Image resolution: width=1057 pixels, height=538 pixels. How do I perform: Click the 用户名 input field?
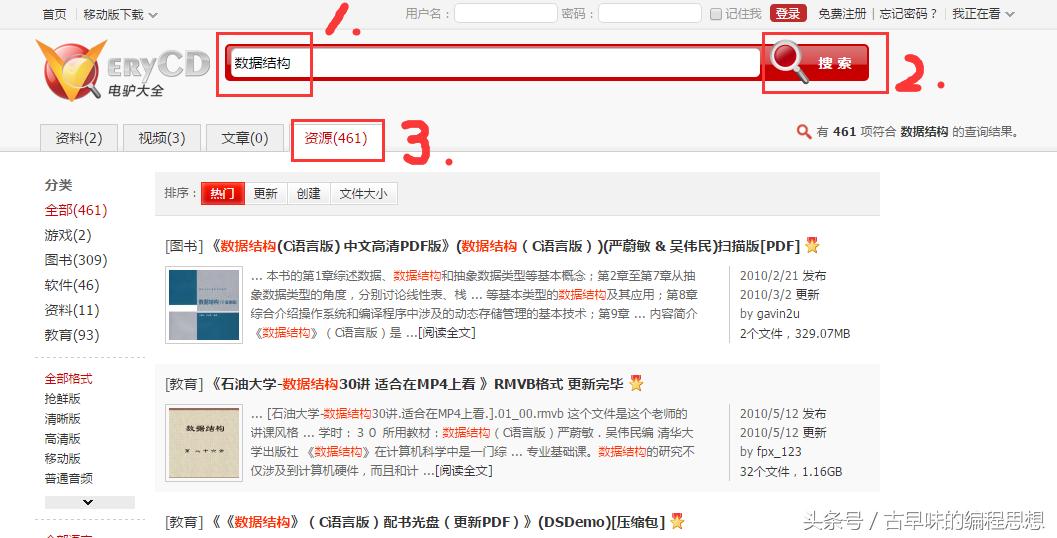coord(506,13)
